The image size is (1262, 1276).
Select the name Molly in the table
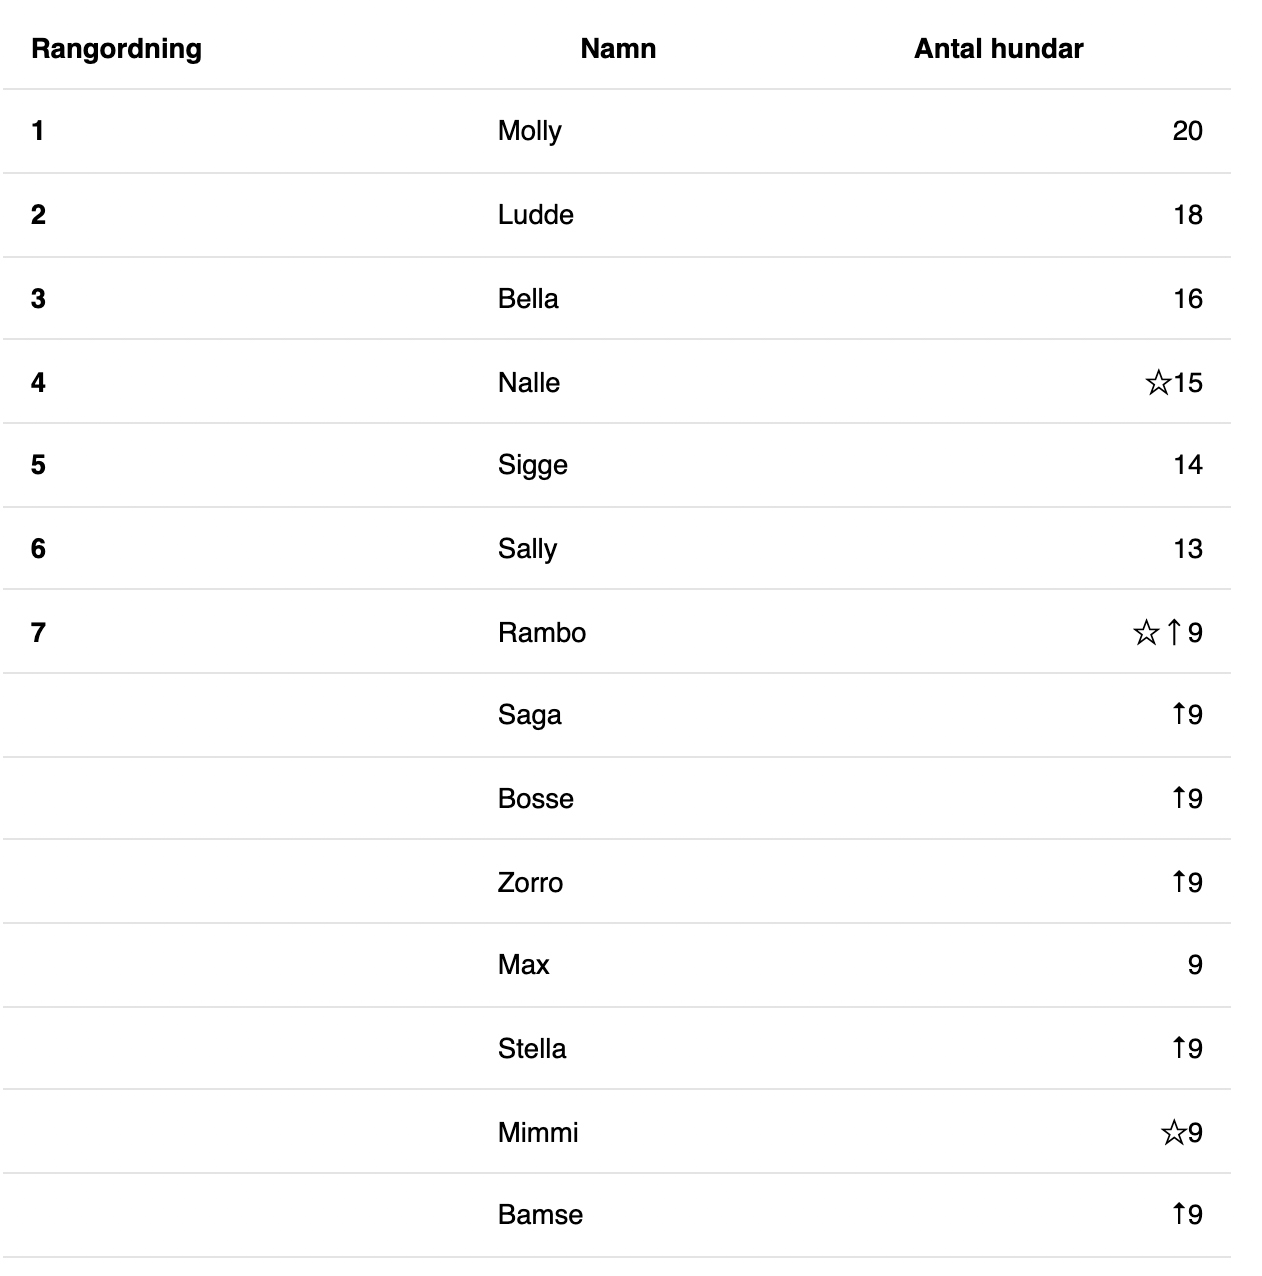coord(529,131)
